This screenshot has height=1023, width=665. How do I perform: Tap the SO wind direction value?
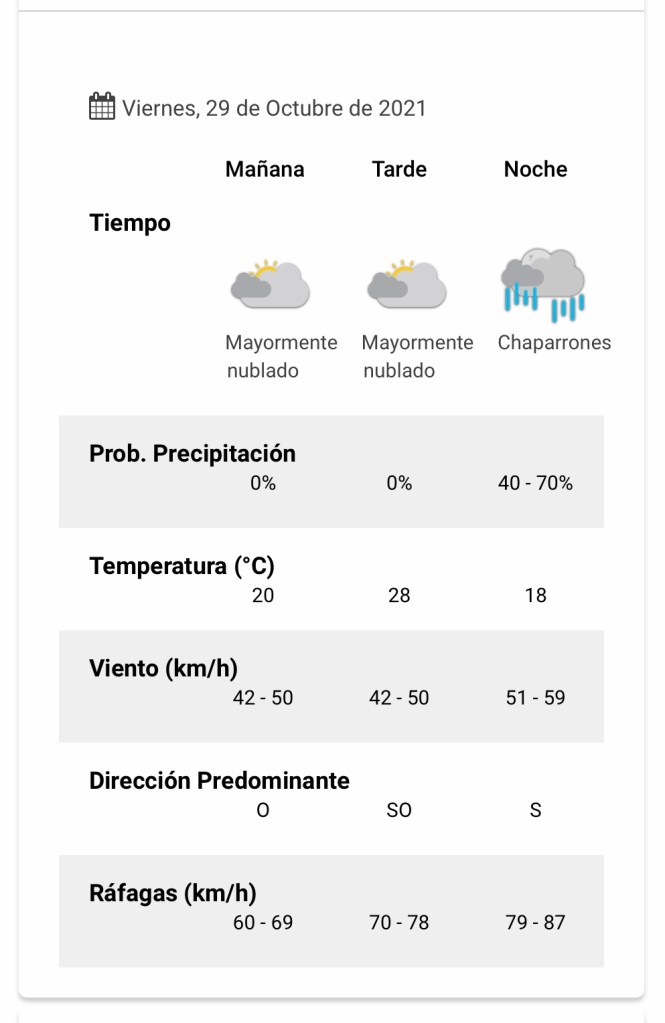tap(399, 810)
